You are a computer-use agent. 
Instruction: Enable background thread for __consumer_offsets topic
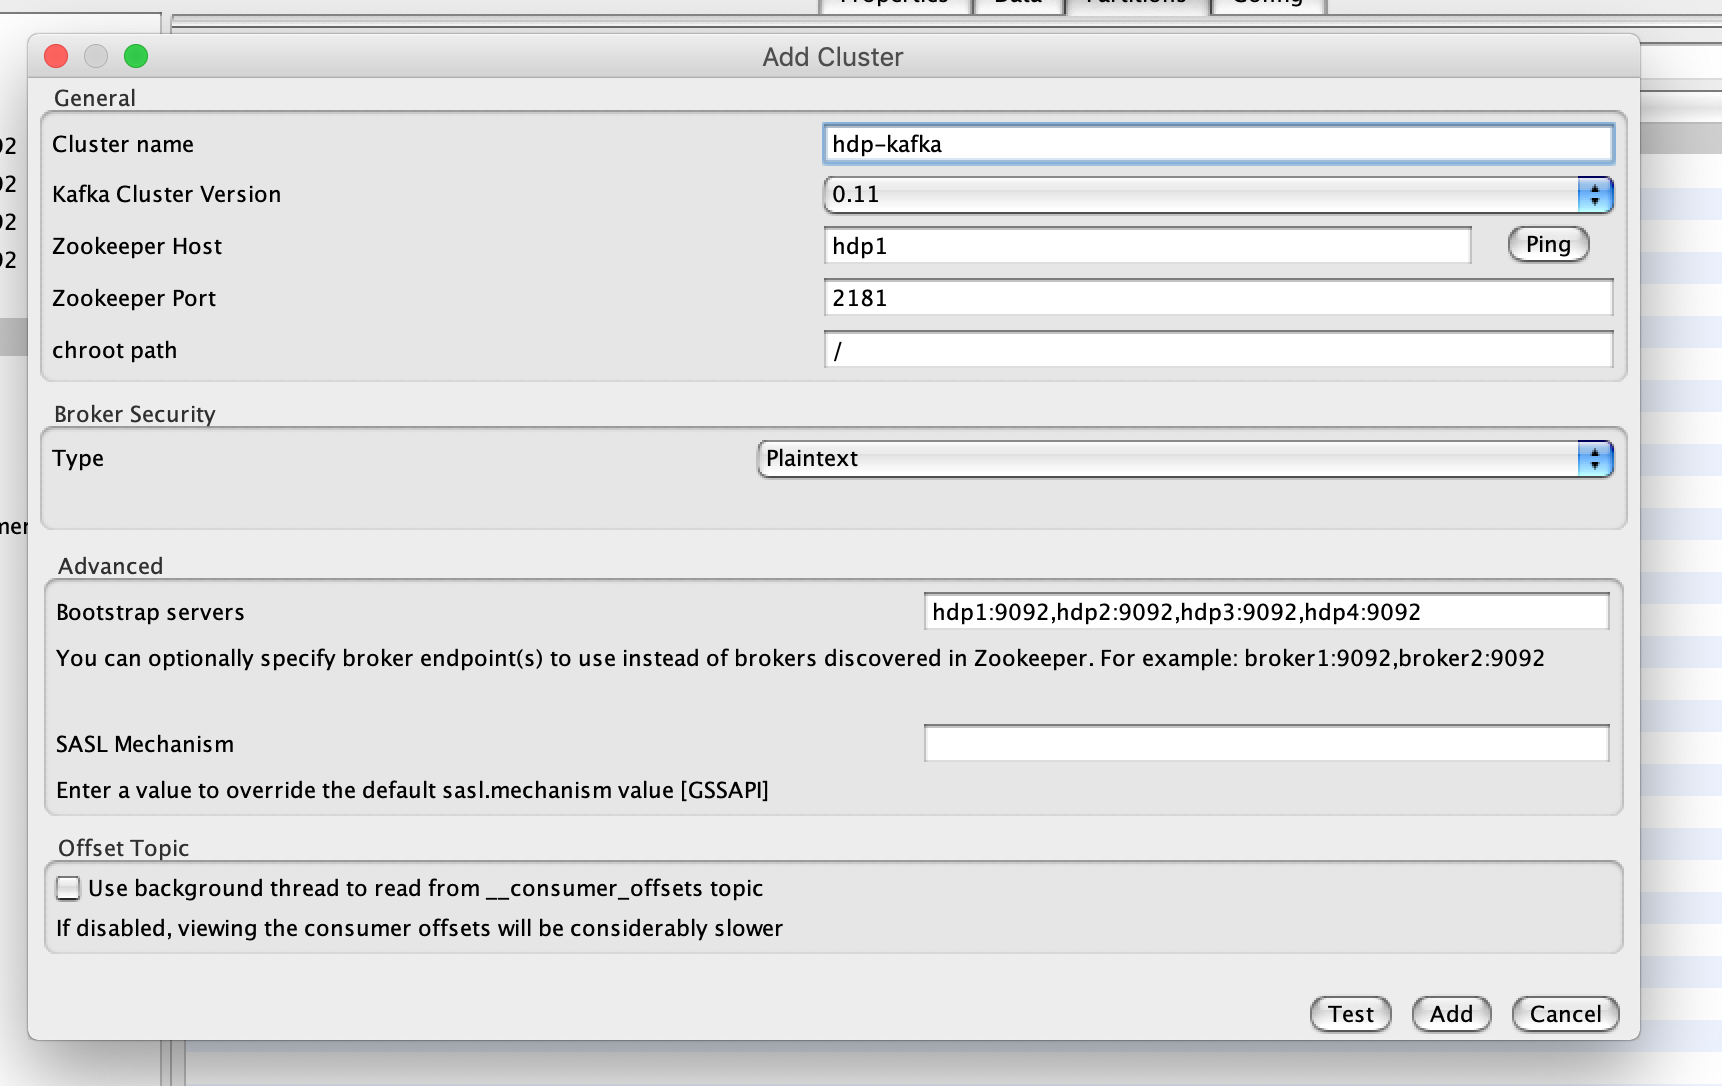click(68, 888)
